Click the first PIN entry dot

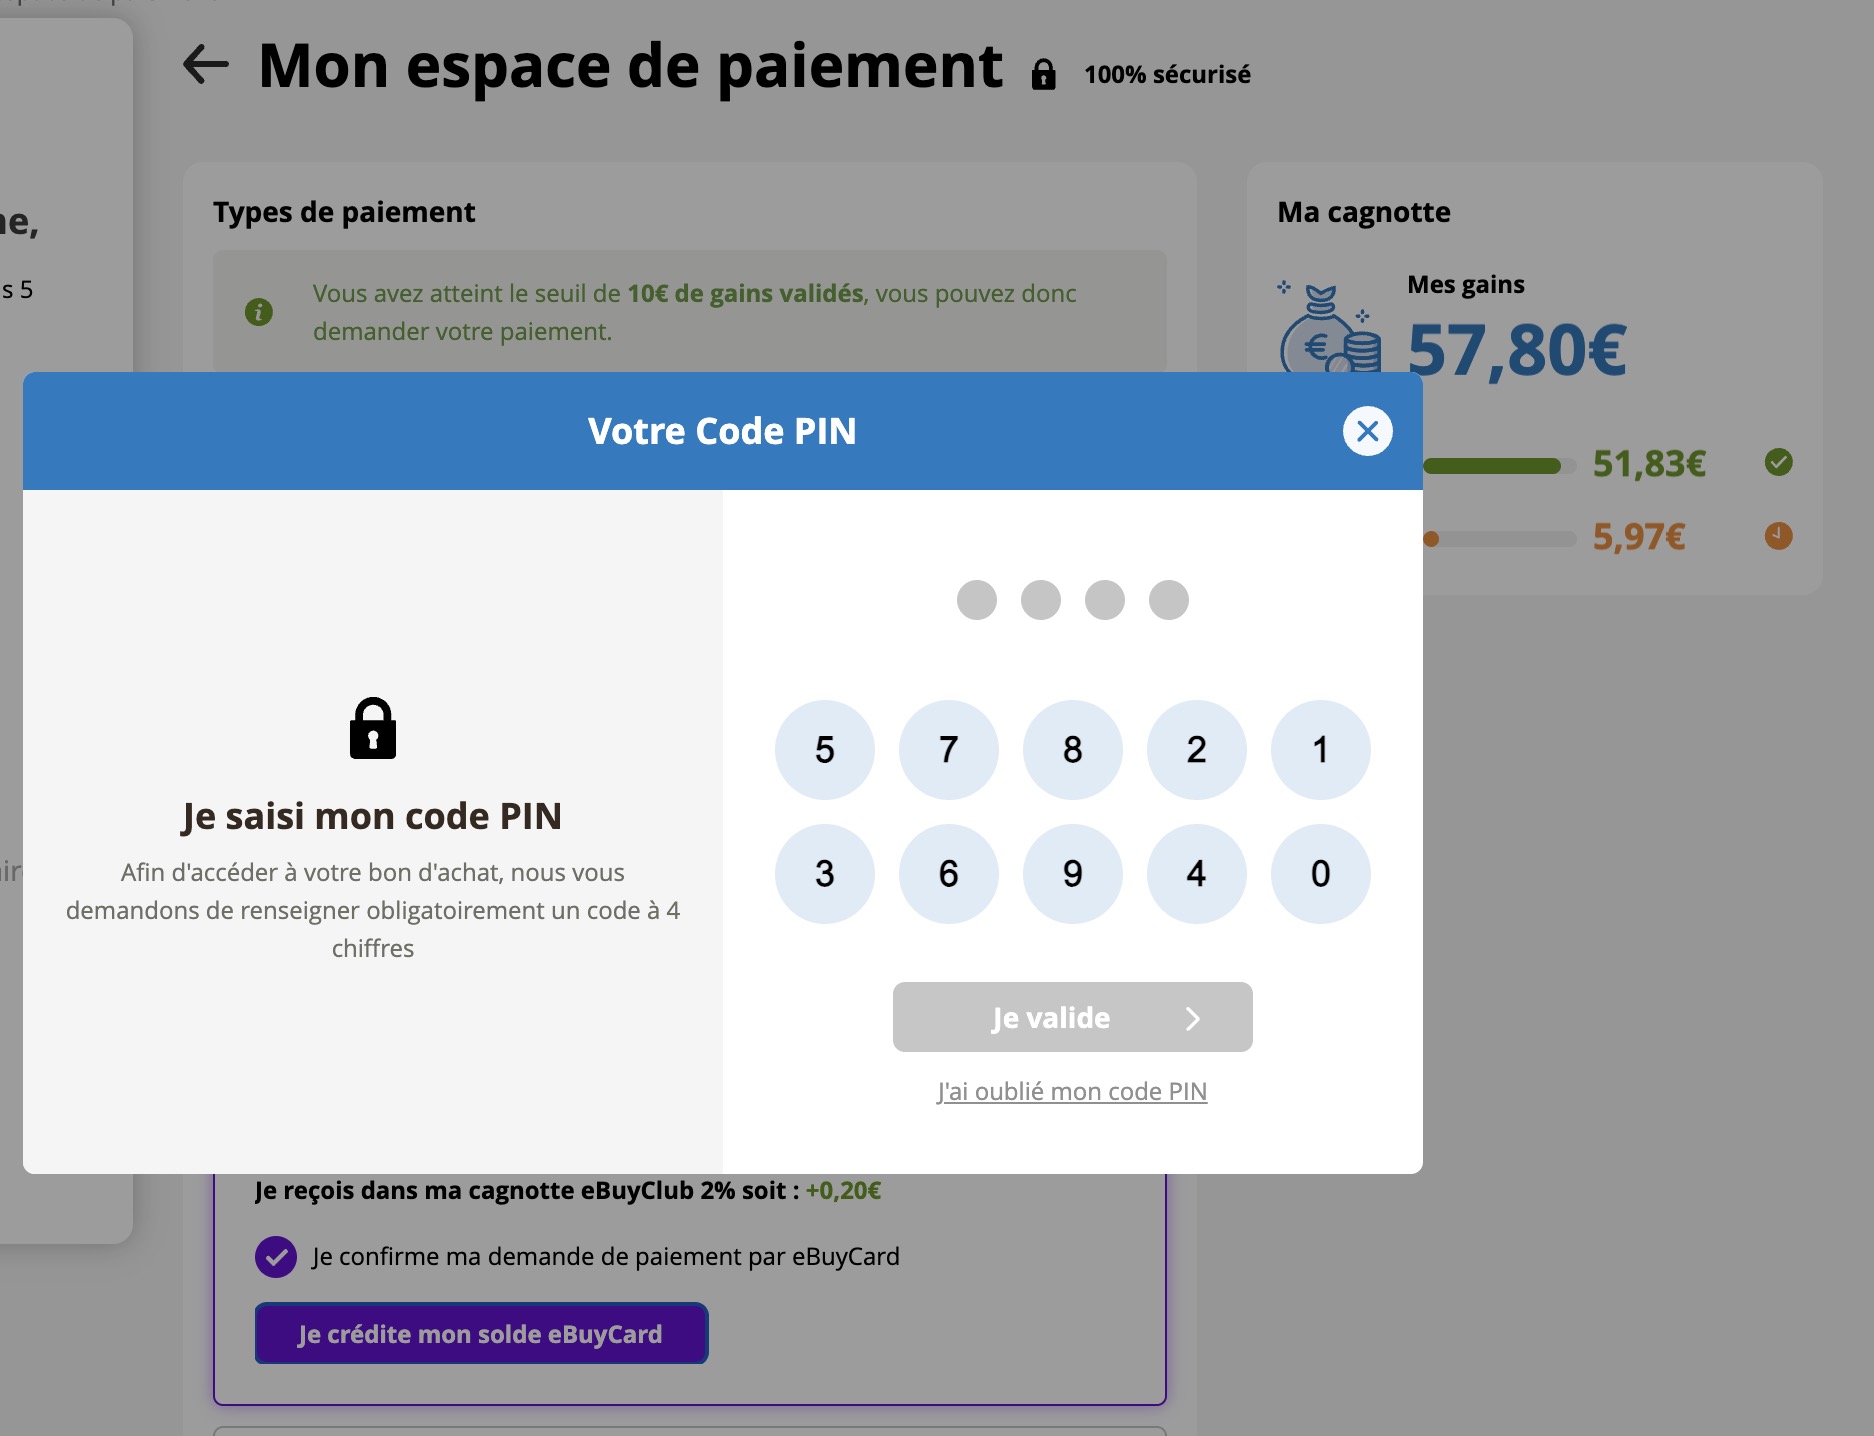[976, 600]
